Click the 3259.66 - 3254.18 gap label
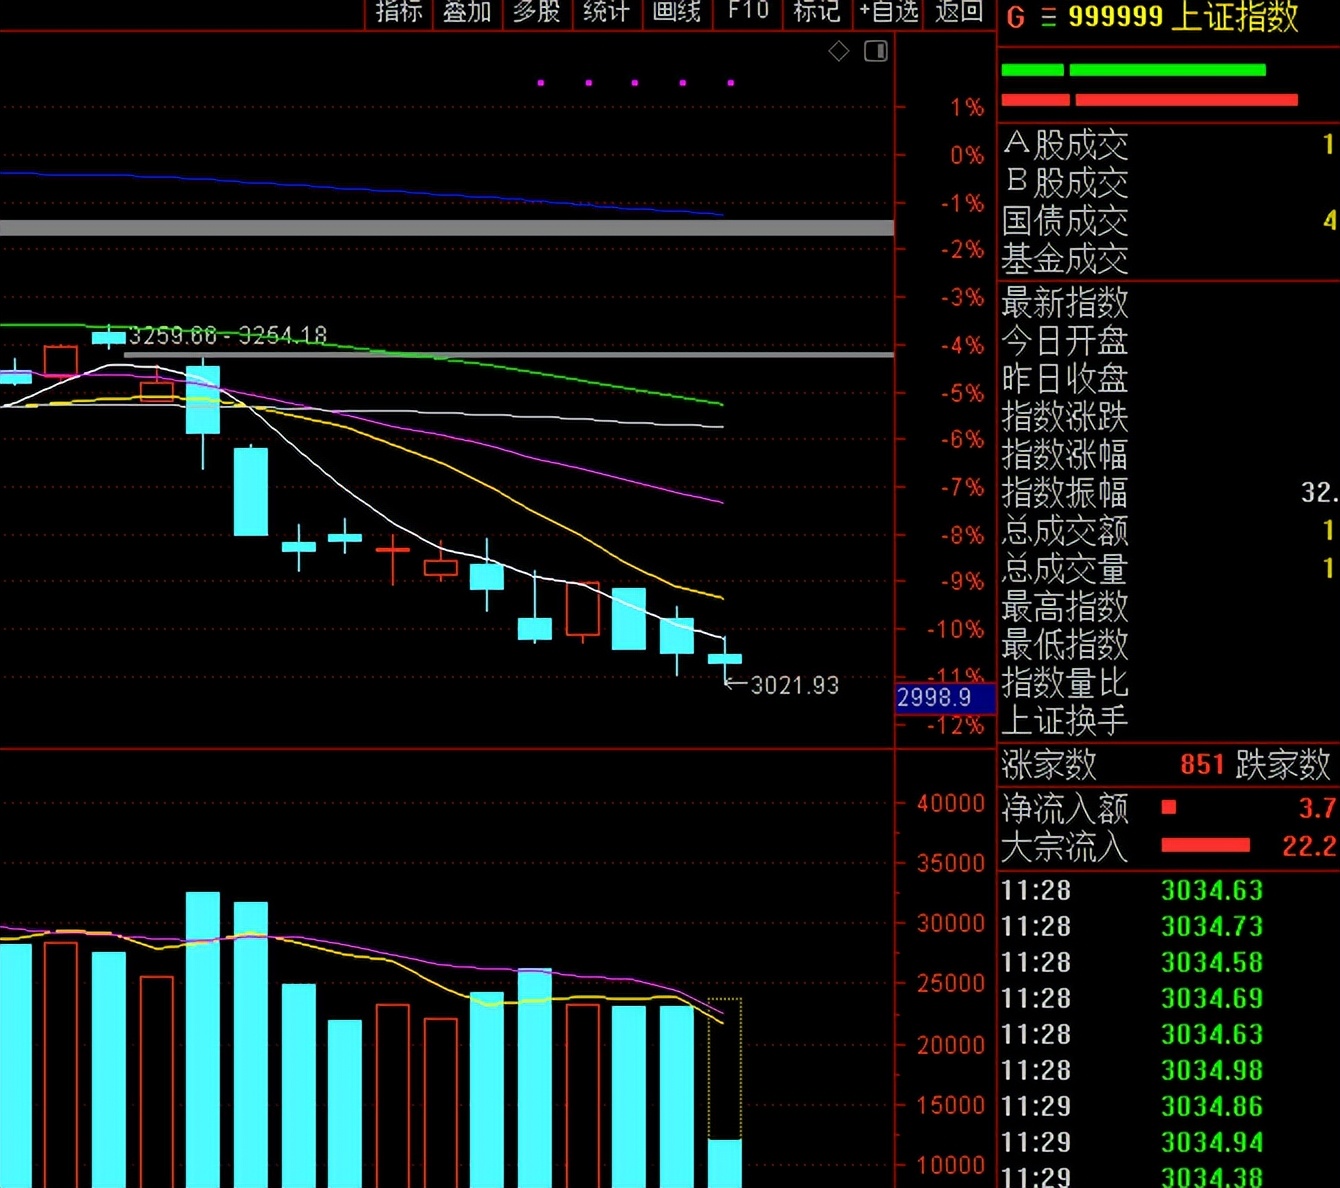 coord(228,335)
